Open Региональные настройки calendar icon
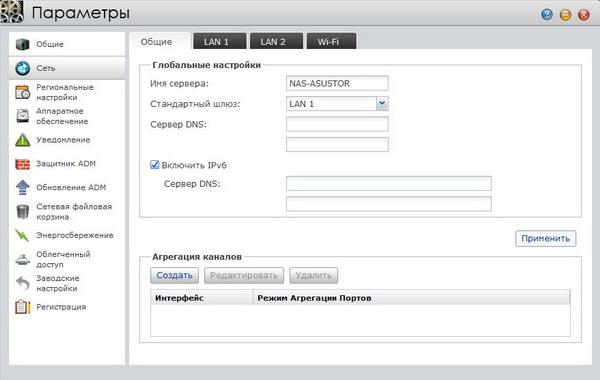The width and height of the screenshot is (600, 380). pyautogui.click(x=23, y=92)
